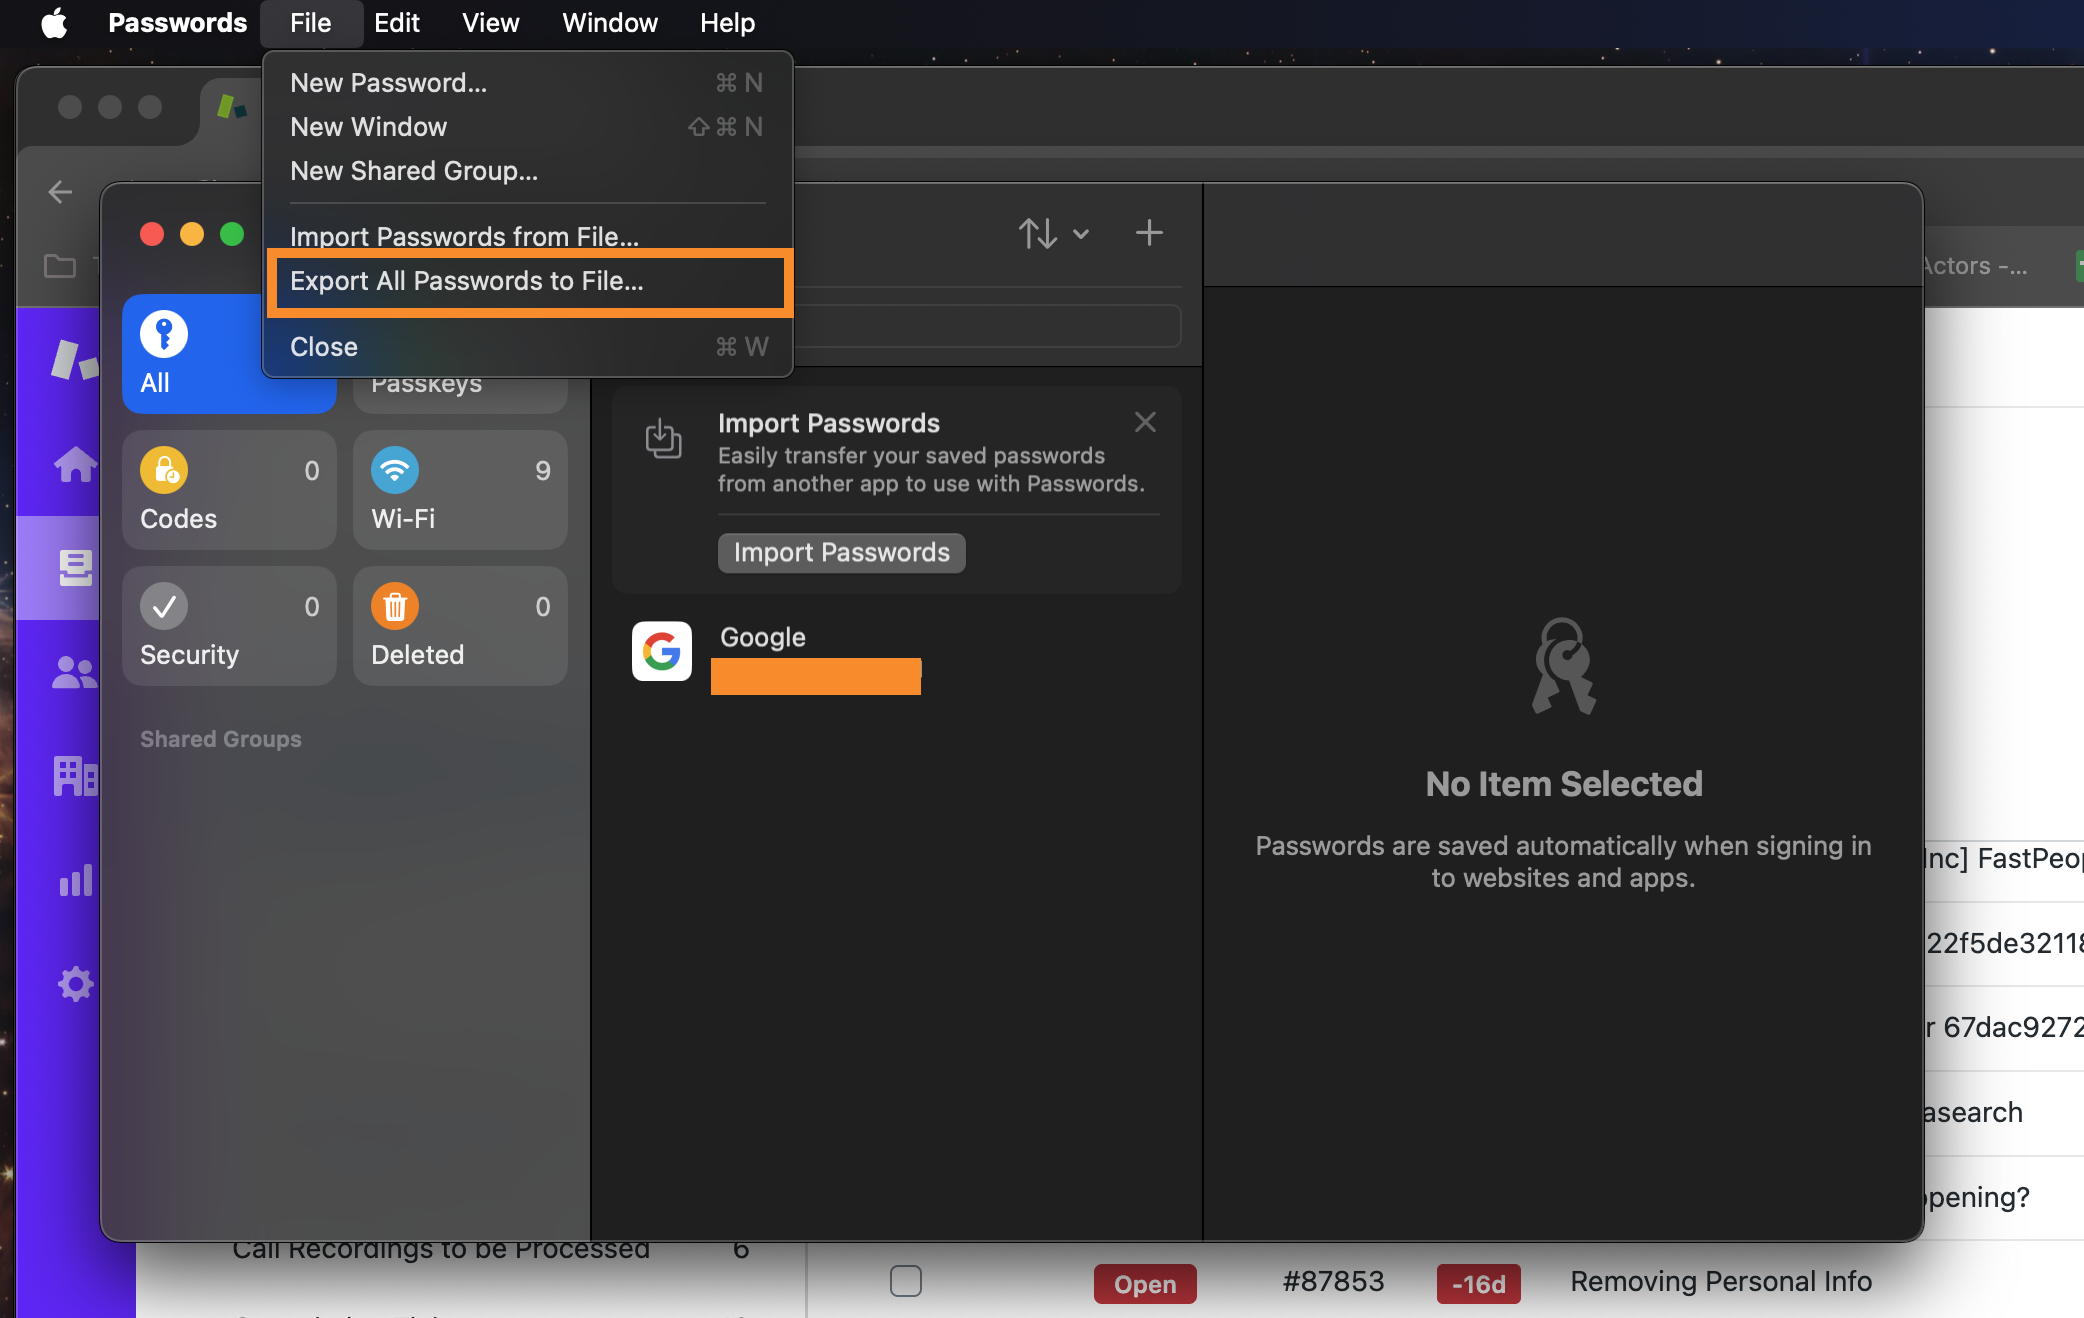Expand the Shared Groups section

(221, 739)
